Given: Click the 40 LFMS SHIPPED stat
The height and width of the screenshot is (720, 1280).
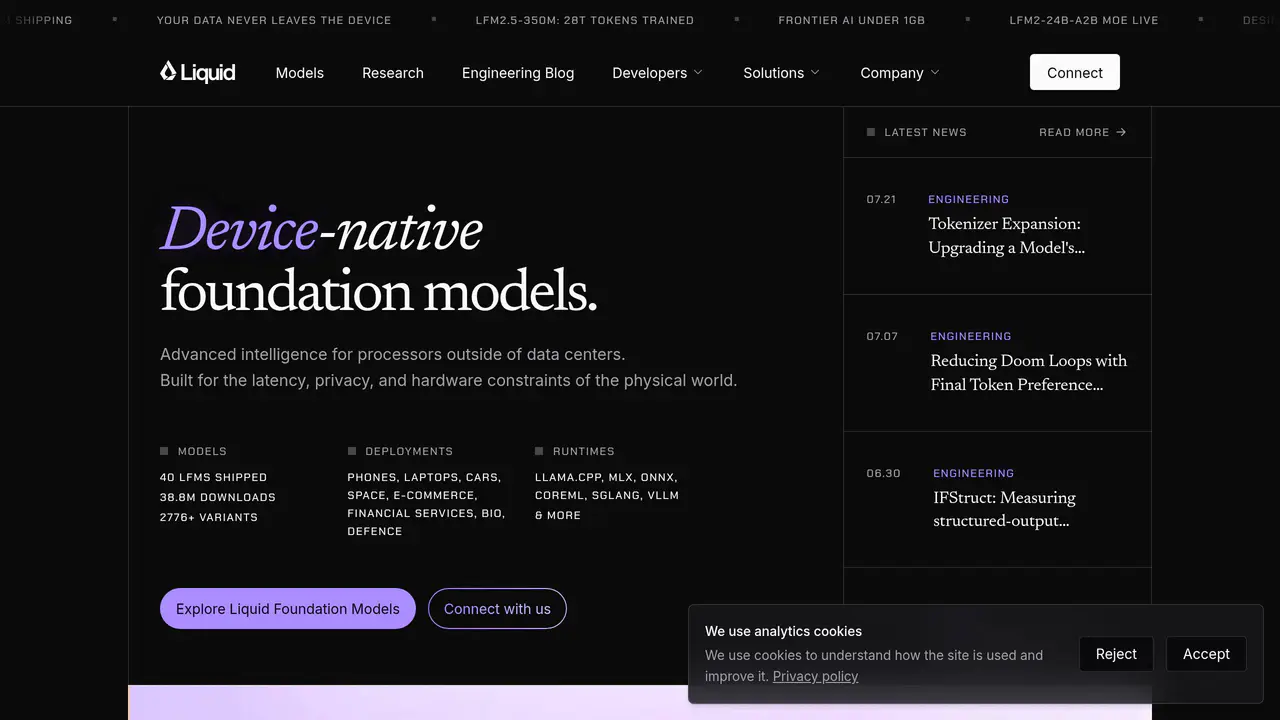Looking at the screenshot, I should (x=213, y=477).
